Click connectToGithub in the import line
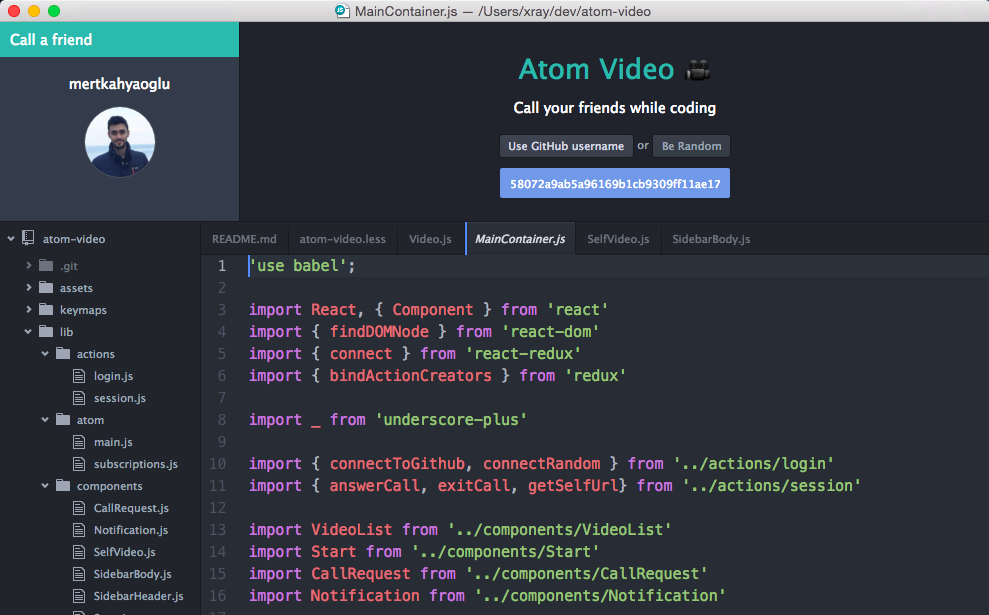Image resolution: width=989 pixels, height=615 pixels. [x=397, y=464]
